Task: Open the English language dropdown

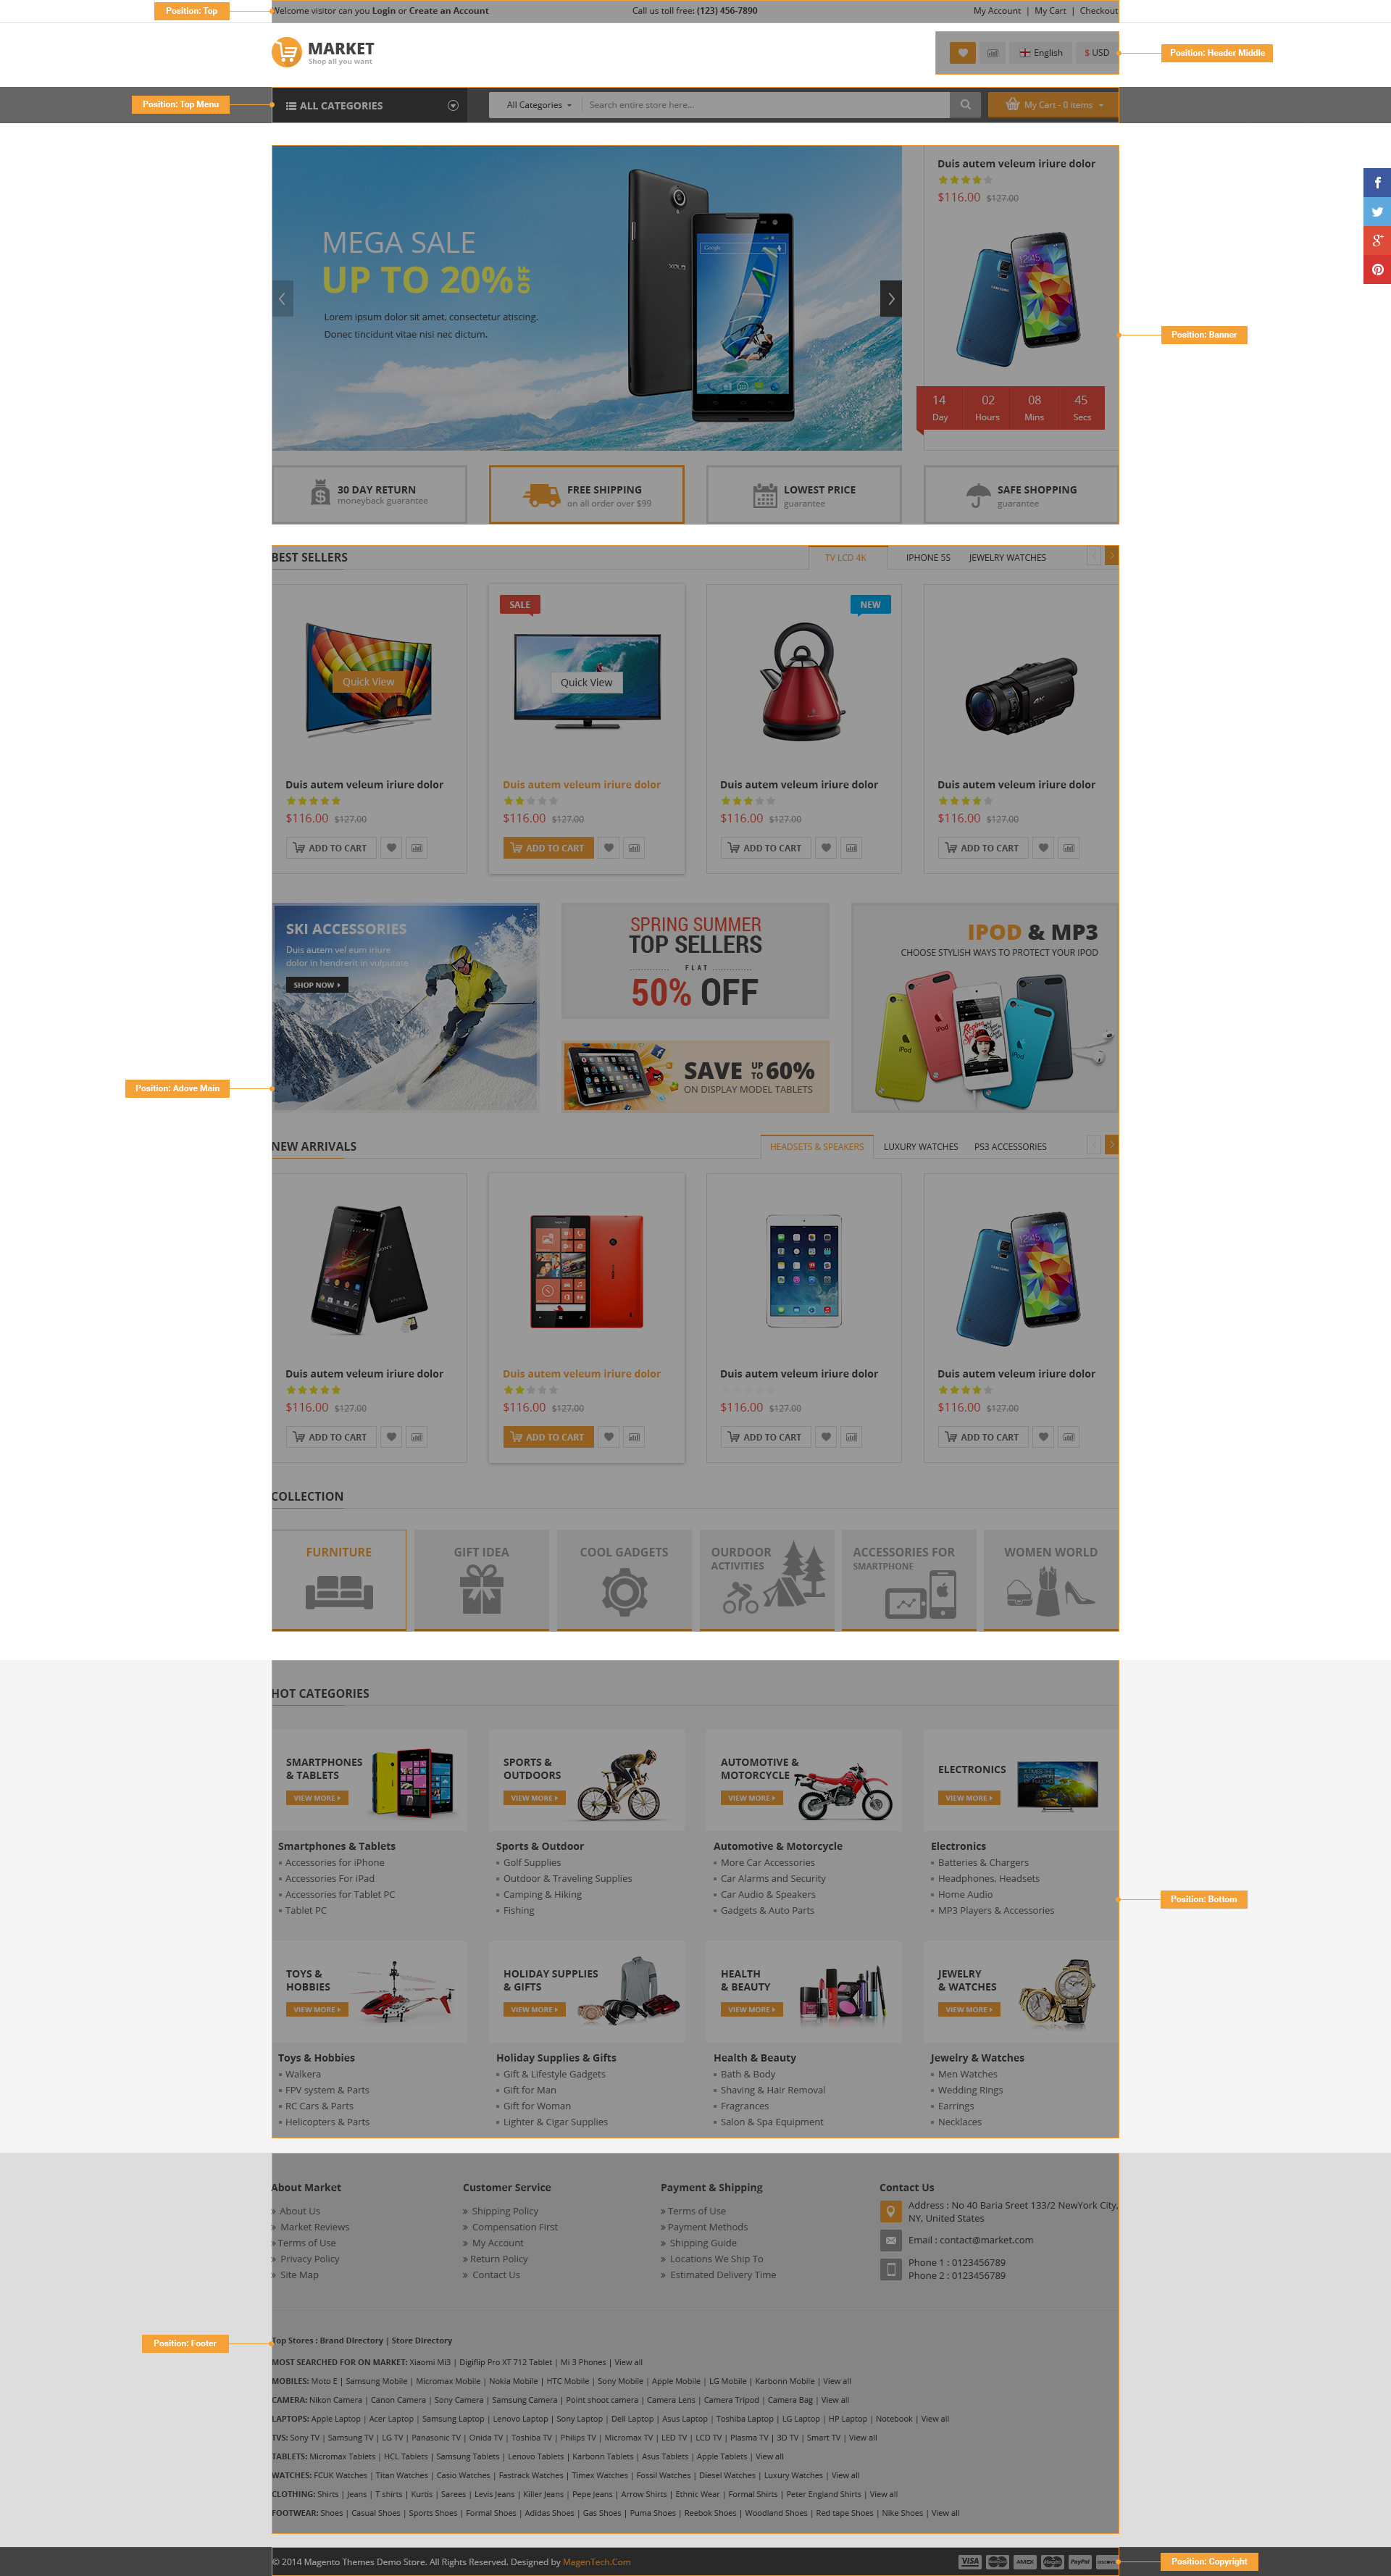Action: click(x=1041, y=53)
